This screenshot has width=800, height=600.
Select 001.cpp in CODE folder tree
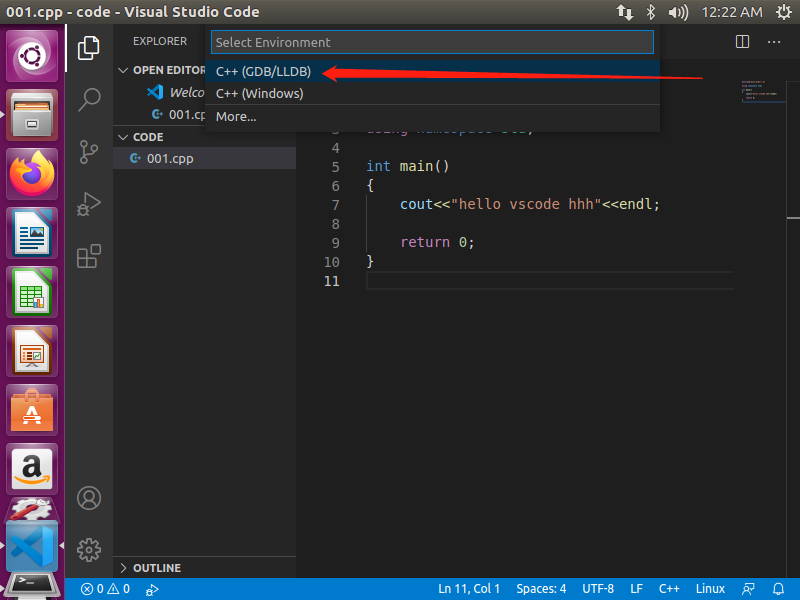click(204, 159)
